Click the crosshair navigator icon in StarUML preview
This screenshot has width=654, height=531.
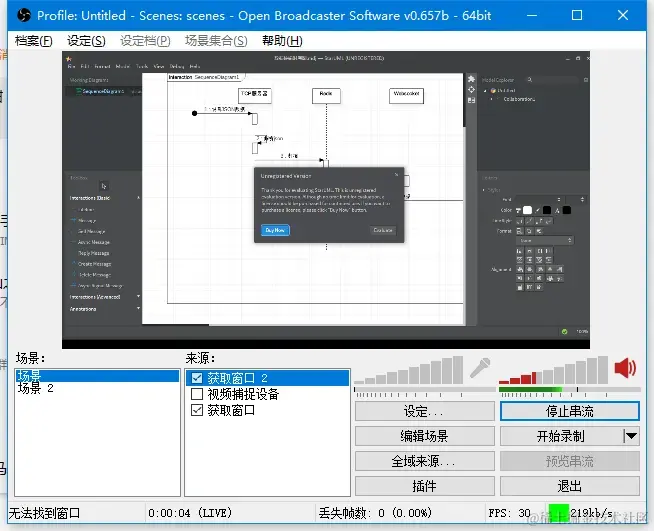[471, 90]
